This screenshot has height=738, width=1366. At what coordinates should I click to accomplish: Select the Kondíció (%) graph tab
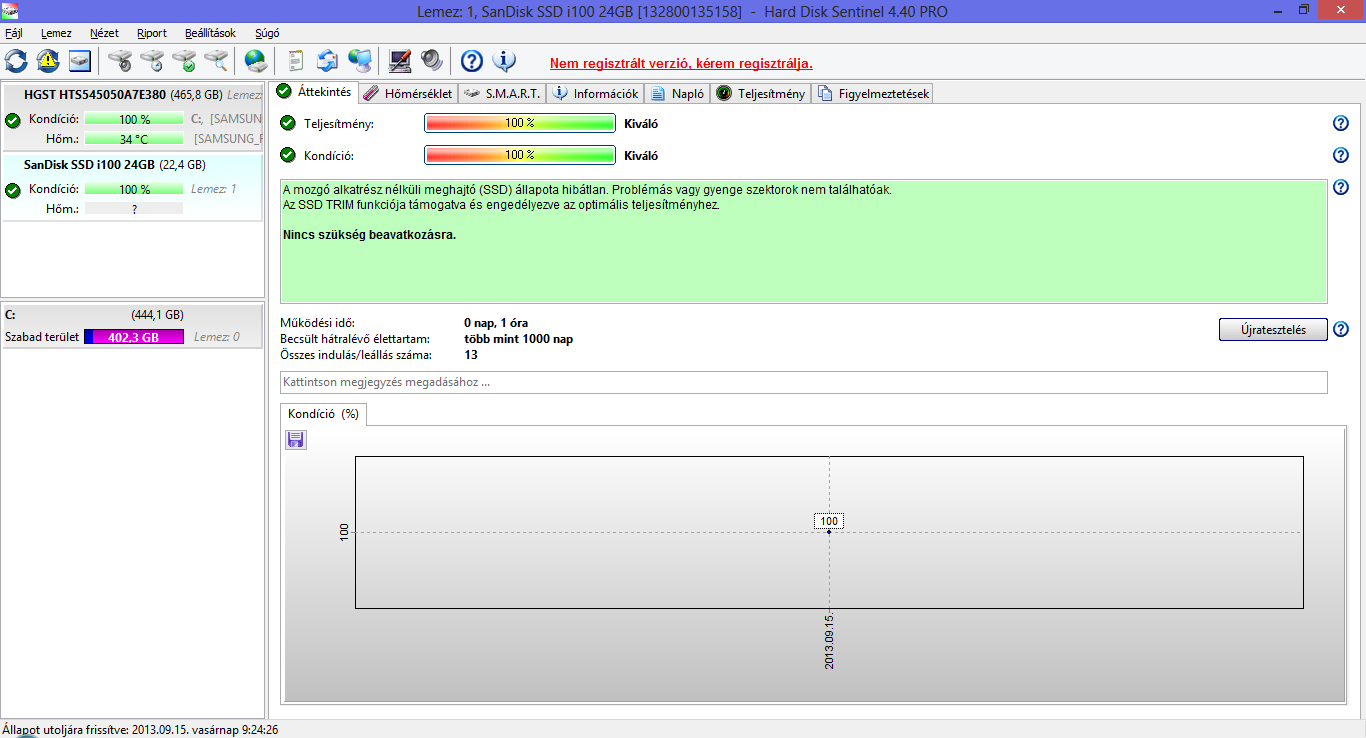(323, 414)
